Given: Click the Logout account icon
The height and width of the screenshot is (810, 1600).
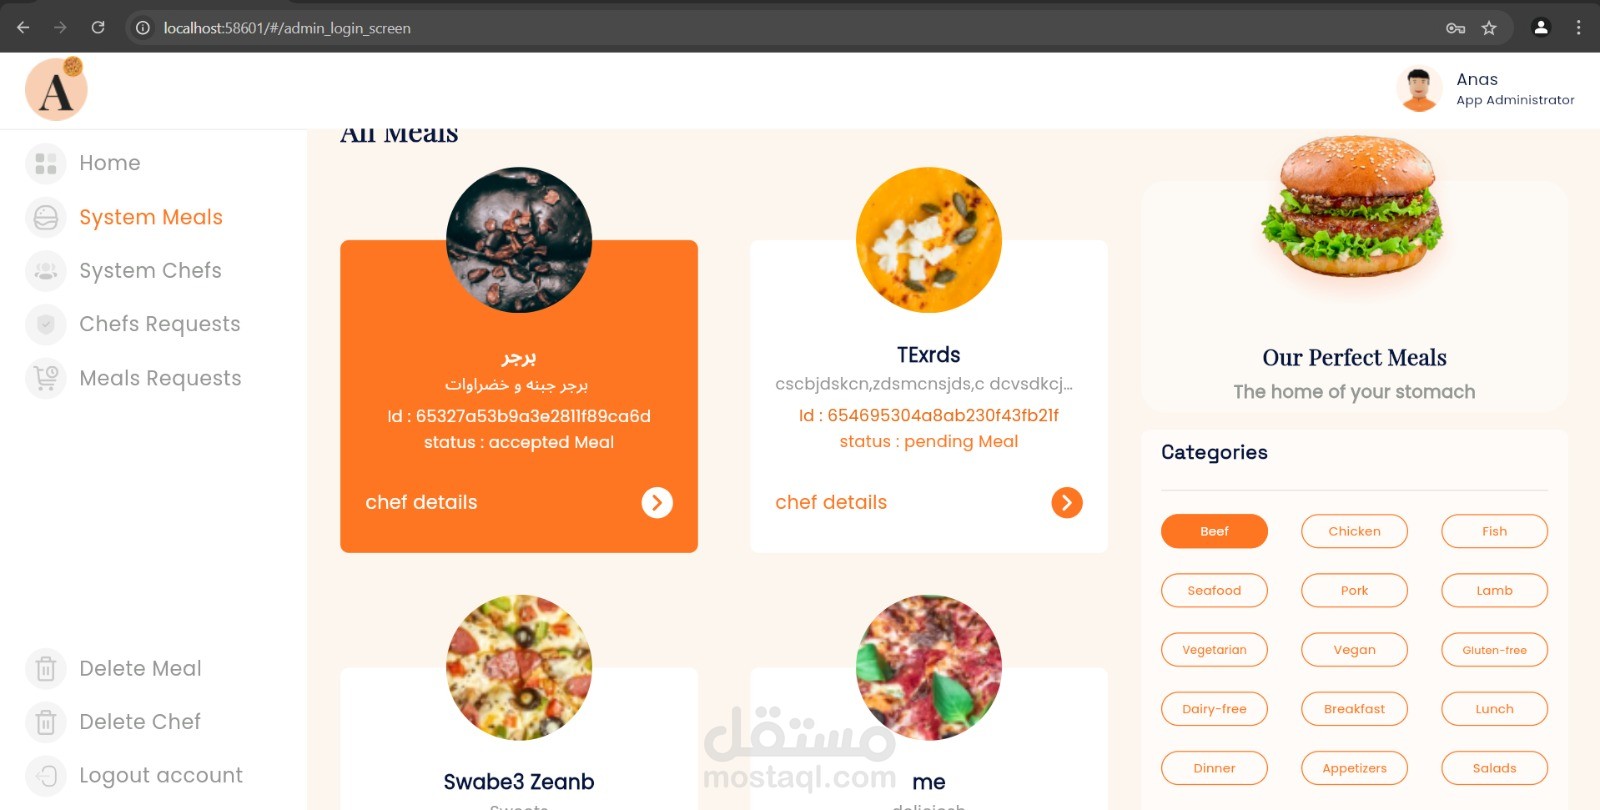Looking at the screenshot, I should tap(46, 775).
